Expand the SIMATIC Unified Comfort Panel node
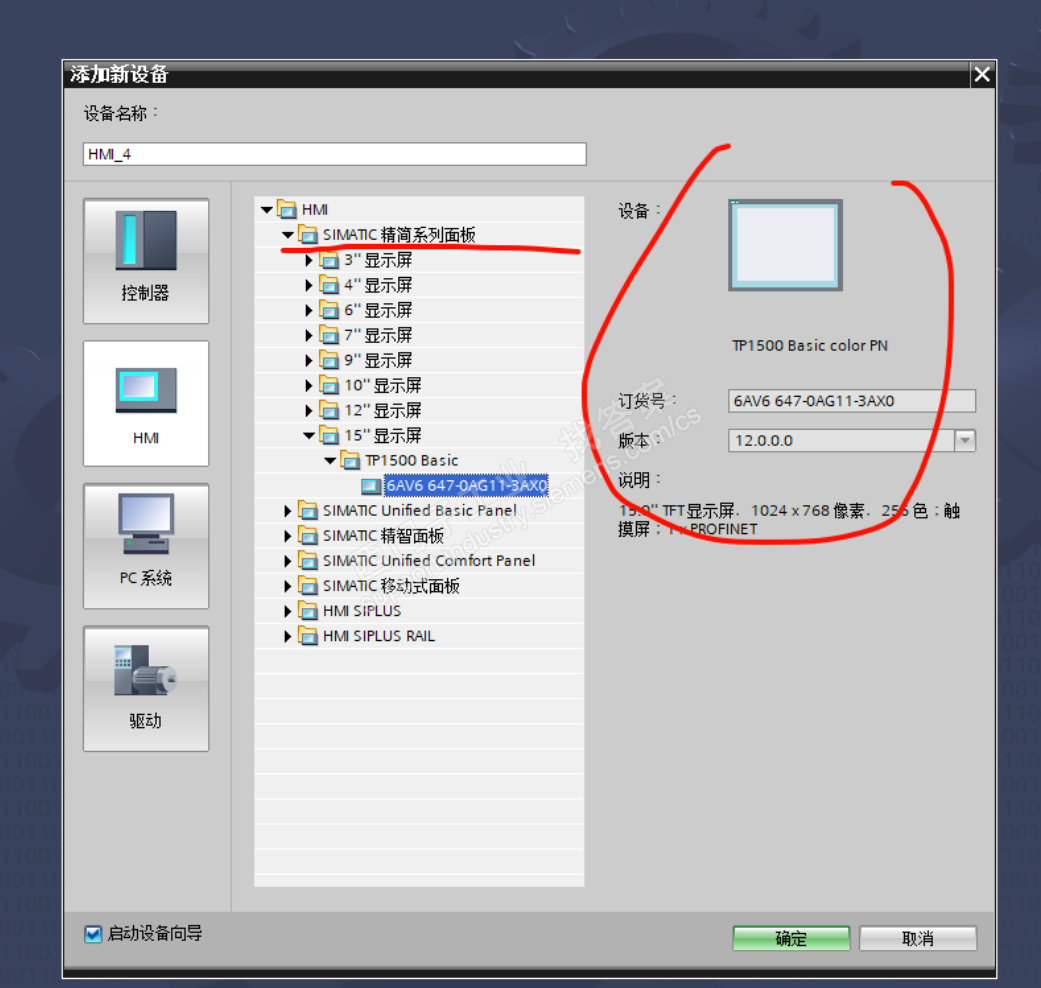This screenshot has height=988, width=1041. pos(287,561)
